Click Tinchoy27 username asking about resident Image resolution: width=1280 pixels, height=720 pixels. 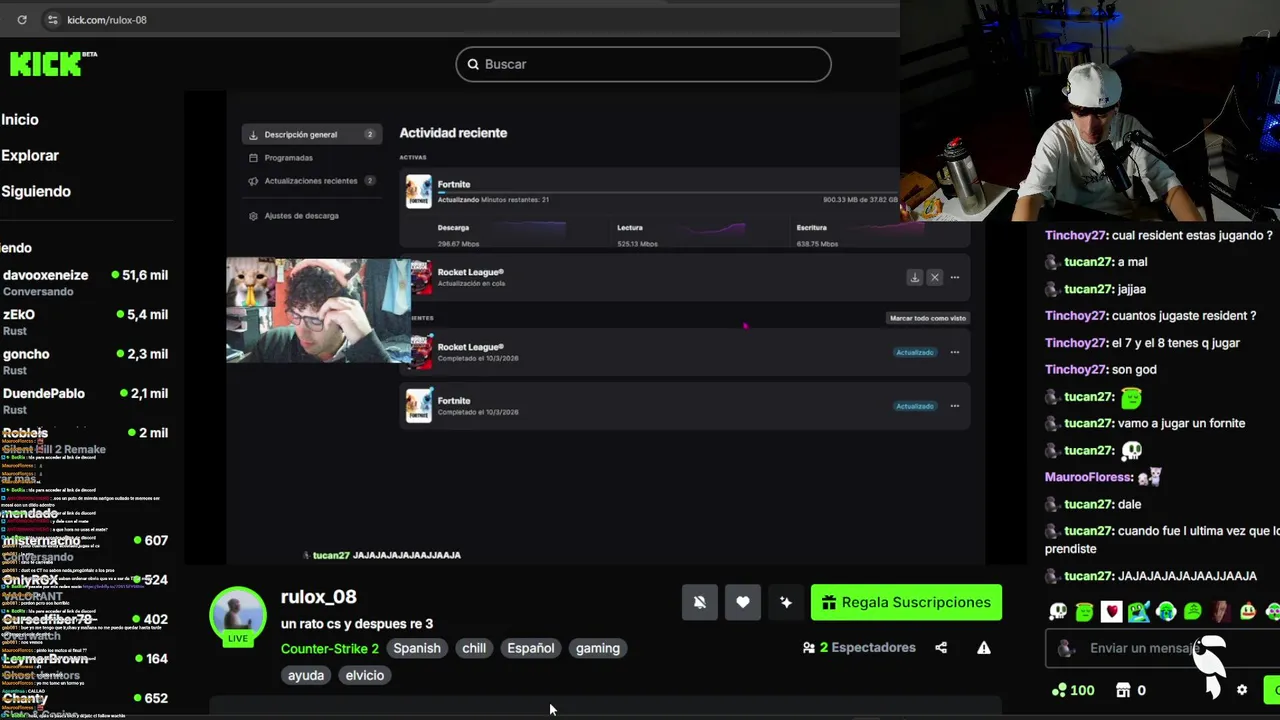point(1075,236)
